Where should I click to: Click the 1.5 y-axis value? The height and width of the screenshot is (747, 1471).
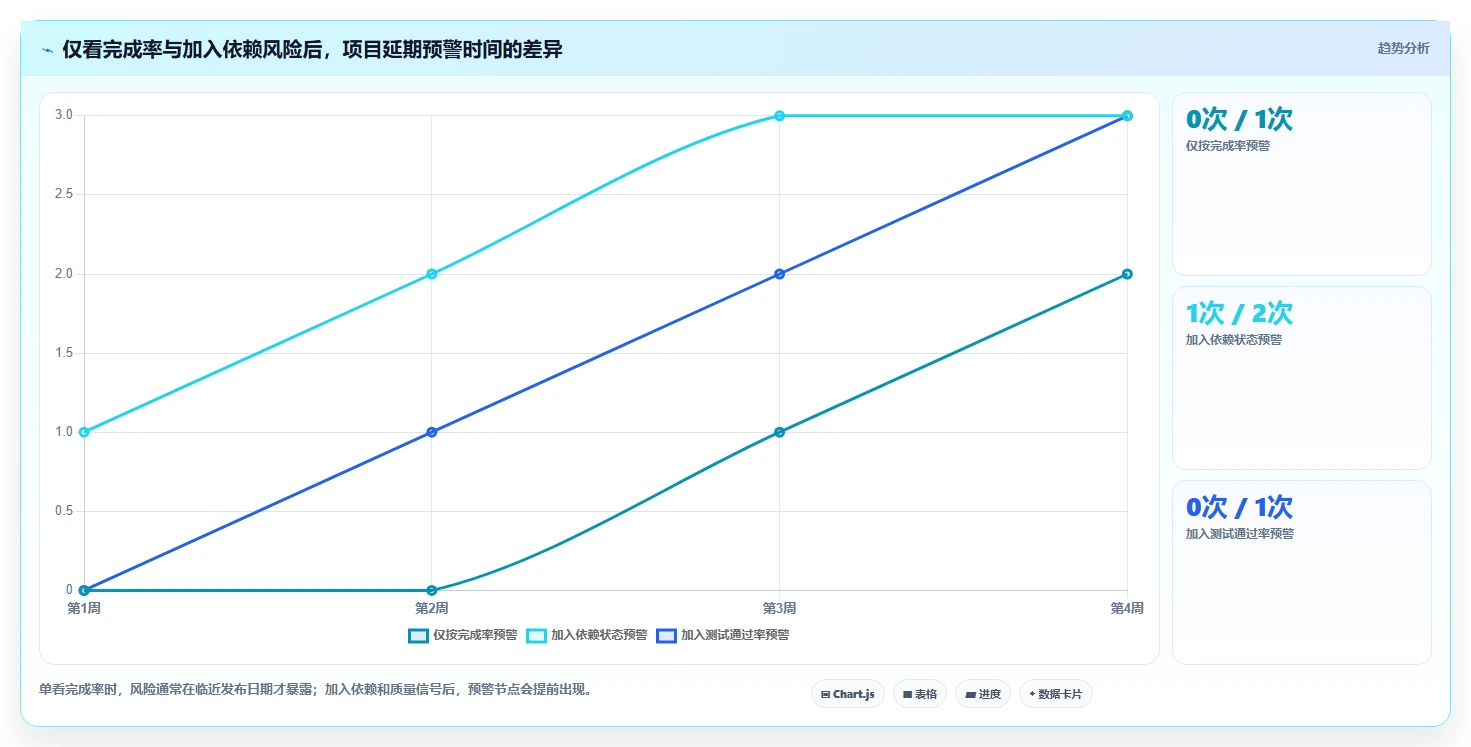pyautogui.click(x=64, y=352)
